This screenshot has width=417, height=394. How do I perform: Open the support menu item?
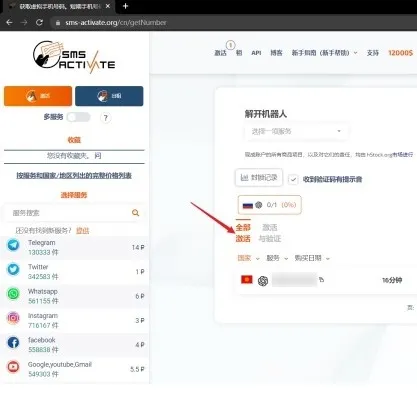click(x=373, y=53)
